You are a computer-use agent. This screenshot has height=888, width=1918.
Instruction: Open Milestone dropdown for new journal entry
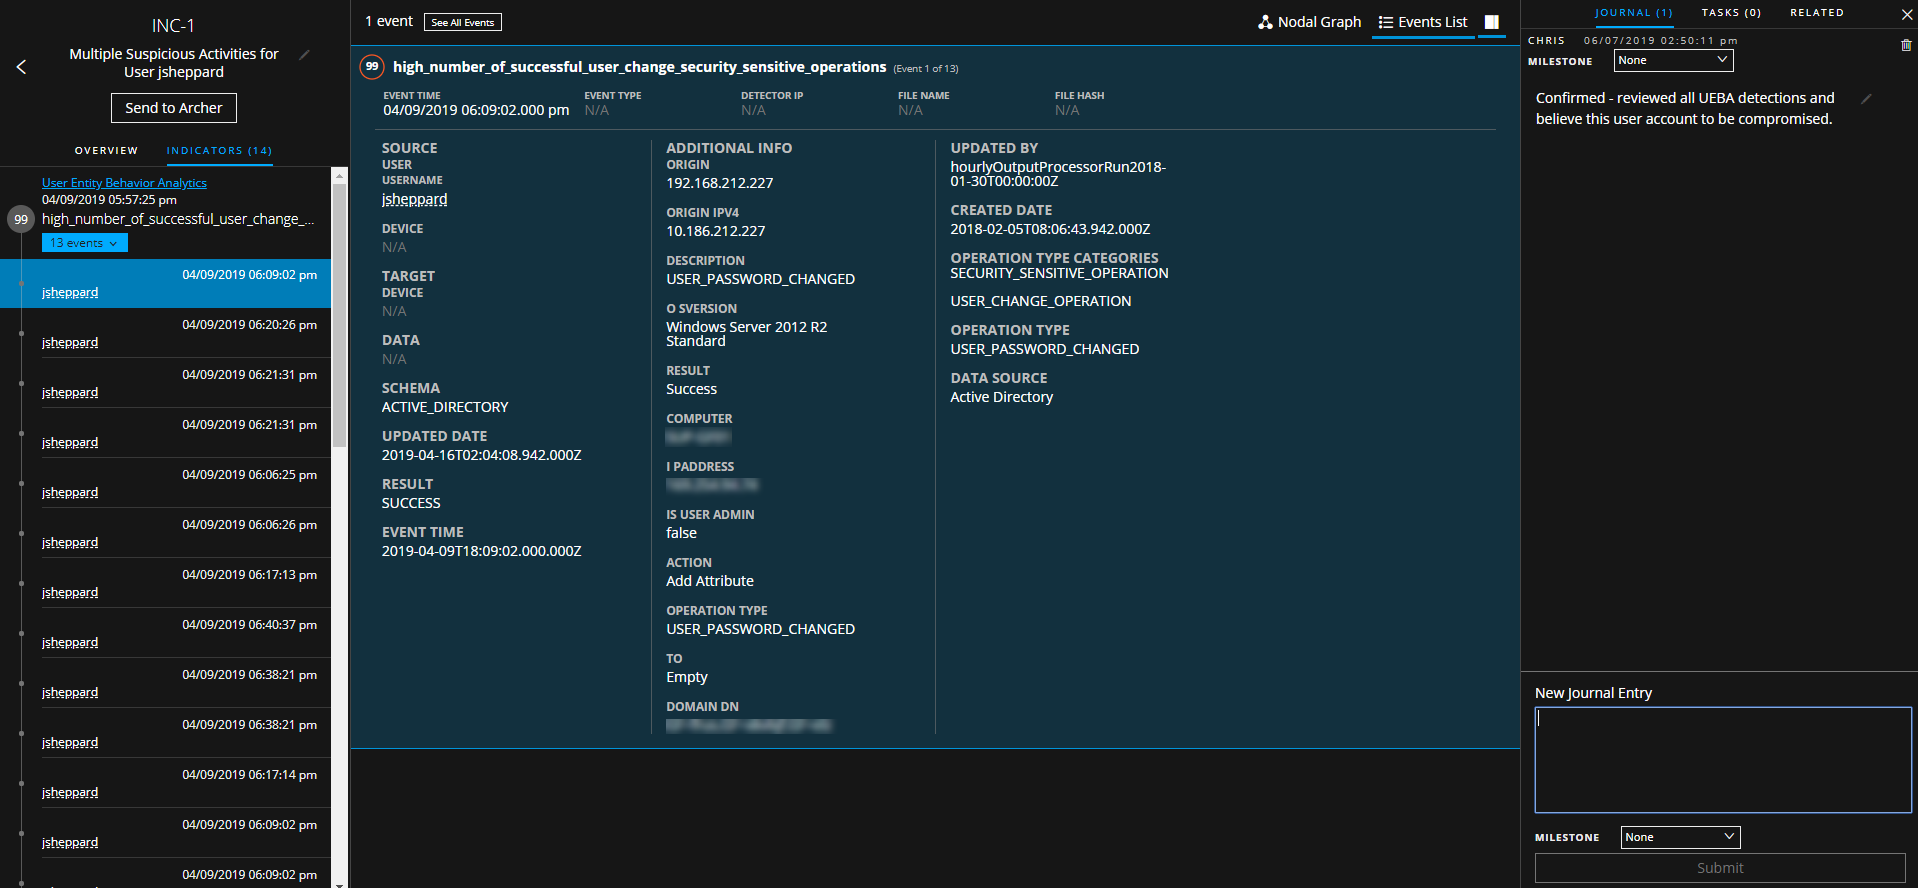pos(1679,837)
